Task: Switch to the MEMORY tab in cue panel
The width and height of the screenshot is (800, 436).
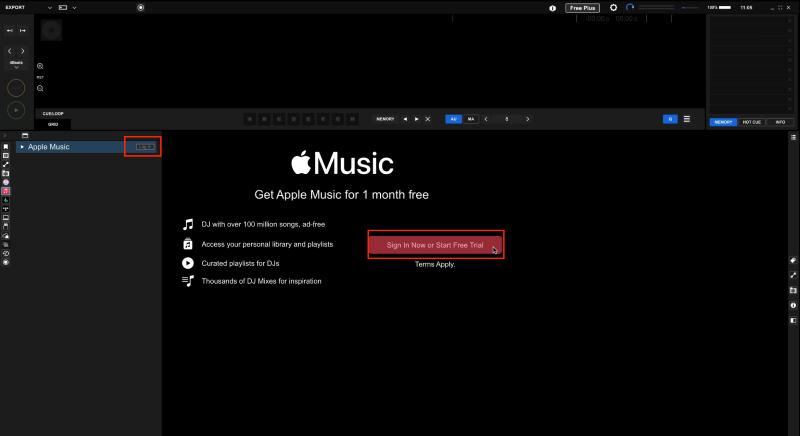Action: tap(723, 122)
